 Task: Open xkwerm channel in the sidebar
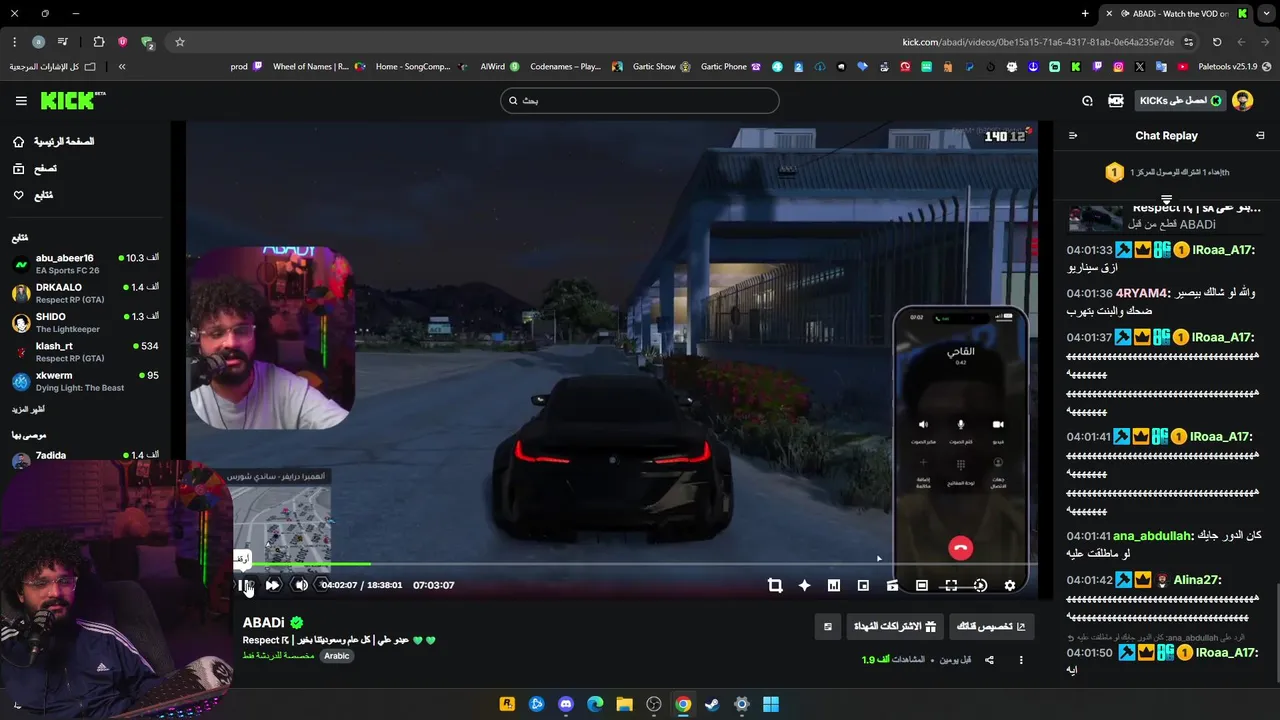pyautogui.click(x=85, y=381)
